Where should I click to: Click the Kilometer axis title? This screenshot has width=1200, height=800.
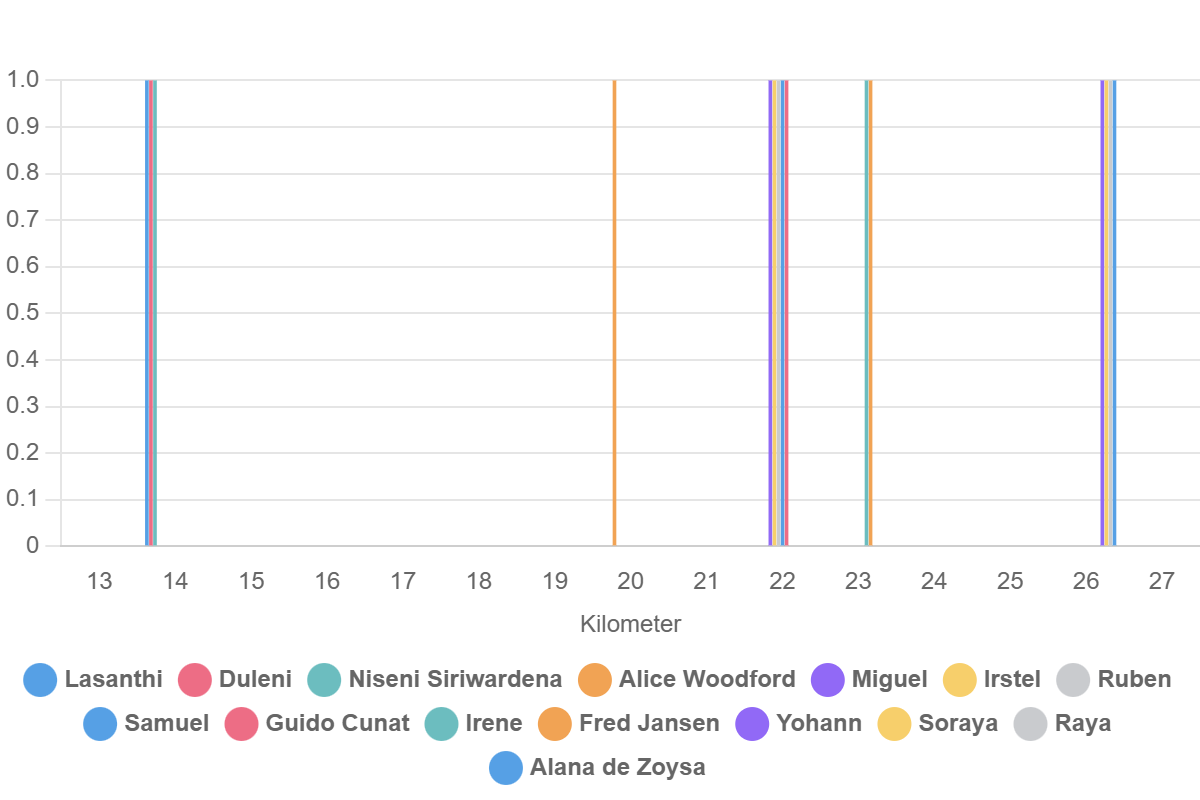(630, 624)
